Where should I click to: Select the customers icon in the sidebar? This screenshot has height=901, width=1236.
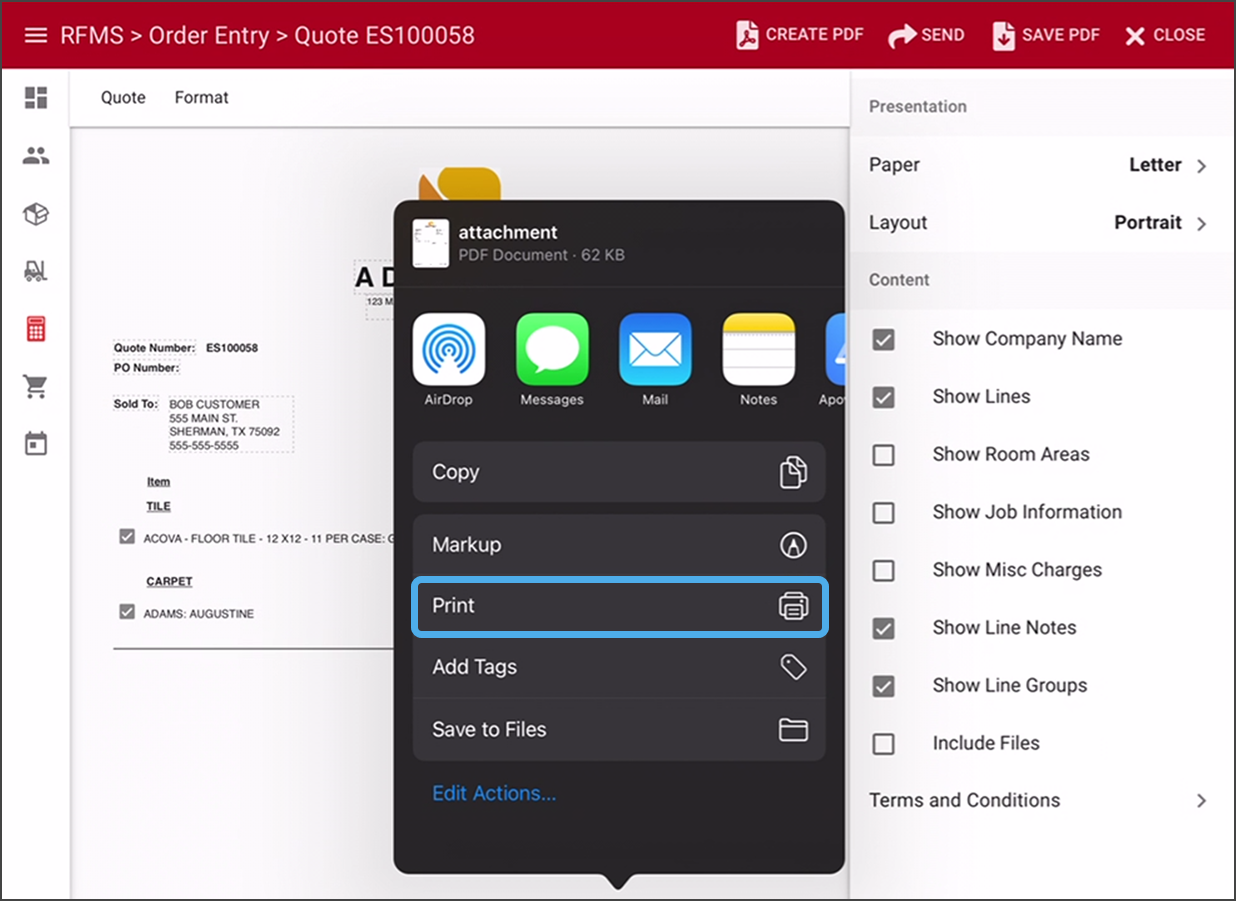(36, 155)
